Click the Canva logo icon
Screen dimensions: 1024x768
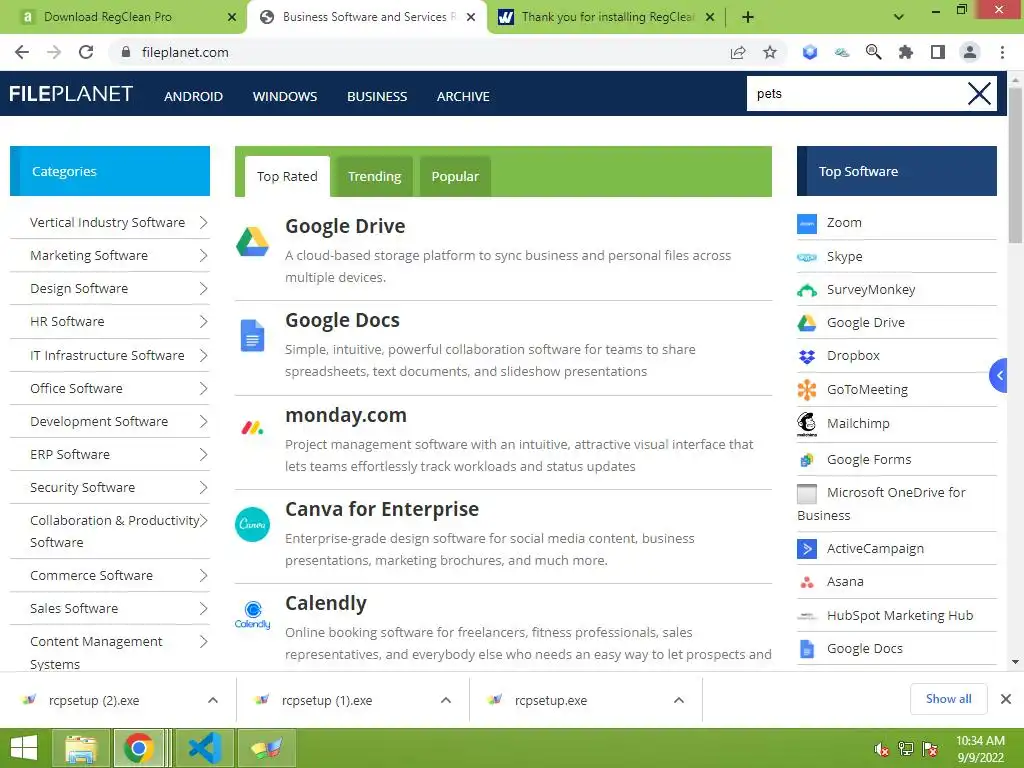[x=252, y=524]
